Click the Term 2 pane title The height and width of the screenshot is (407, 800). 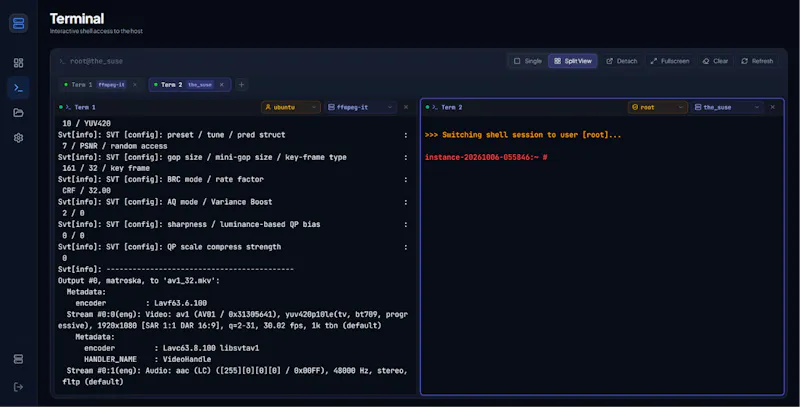(x=452, y=107)
